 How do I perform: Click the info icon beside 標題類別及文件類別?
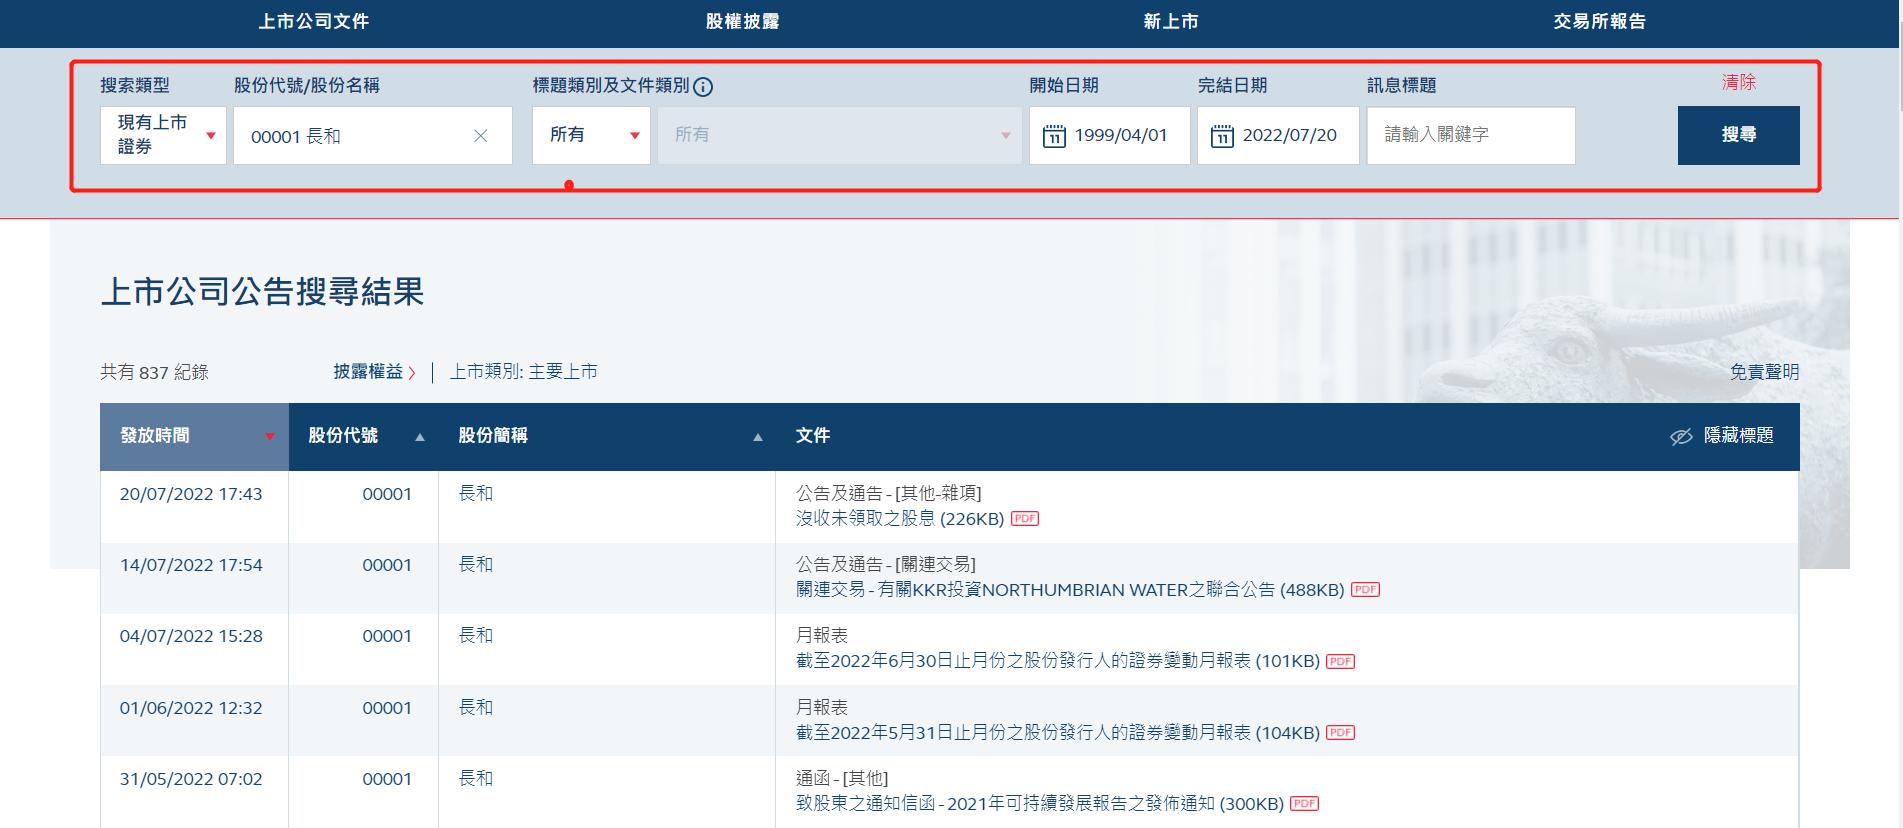(703, 87)
